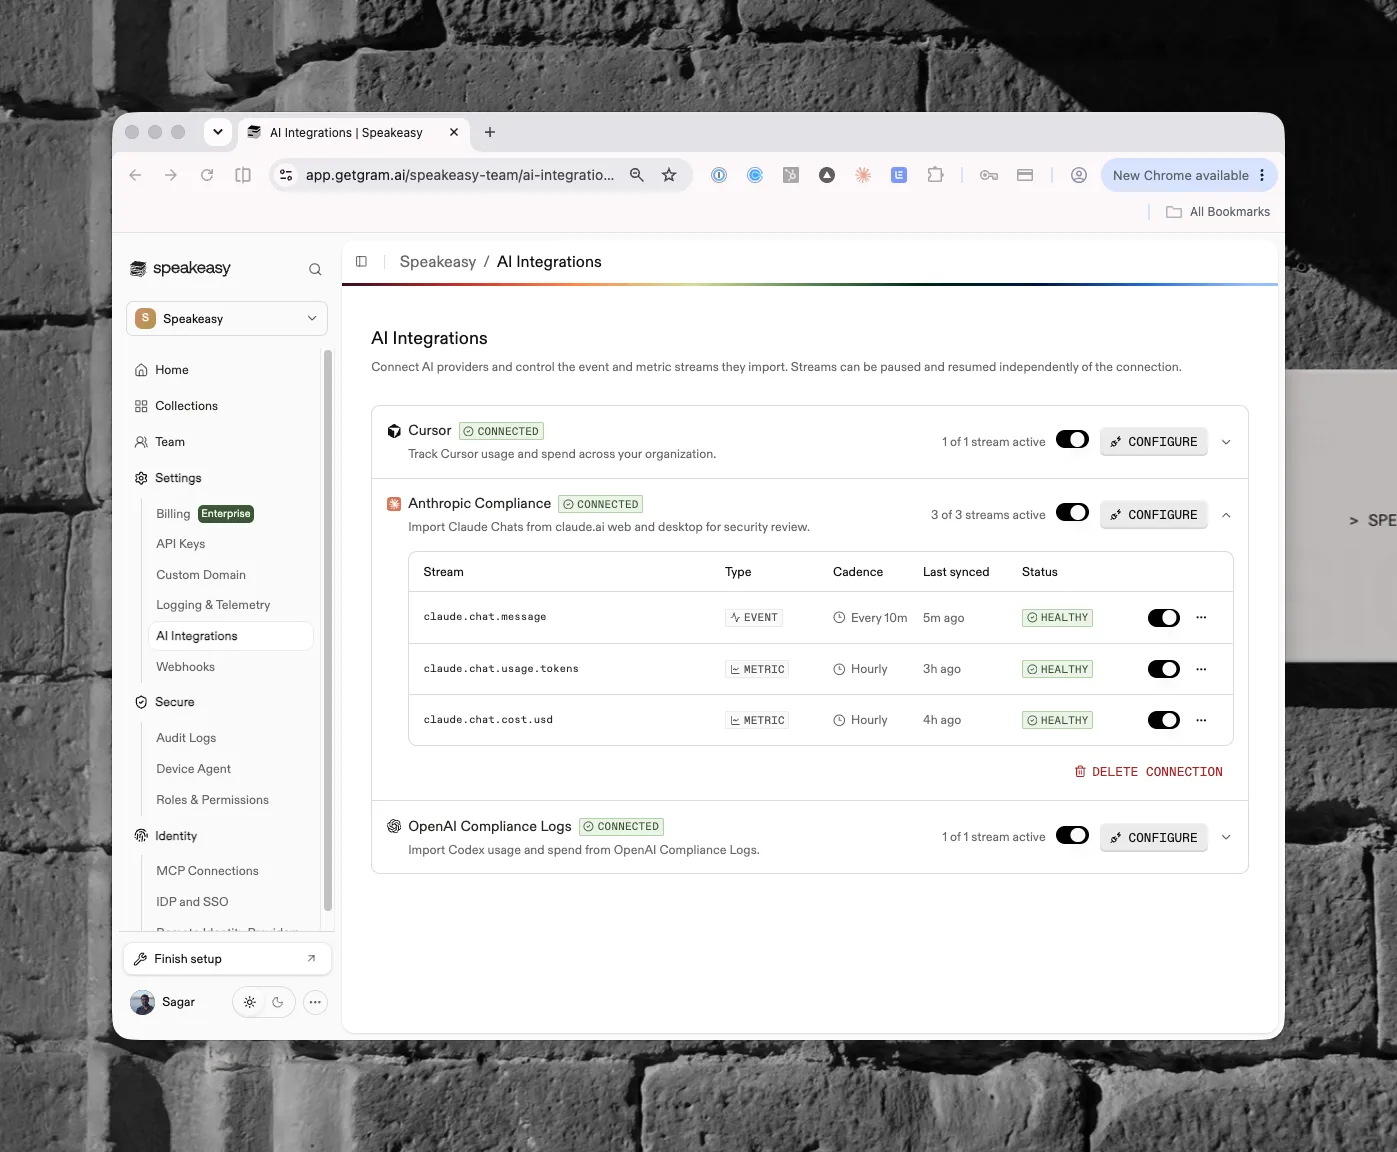
Task: Open API Keys settings page
Action: (180, 544)
